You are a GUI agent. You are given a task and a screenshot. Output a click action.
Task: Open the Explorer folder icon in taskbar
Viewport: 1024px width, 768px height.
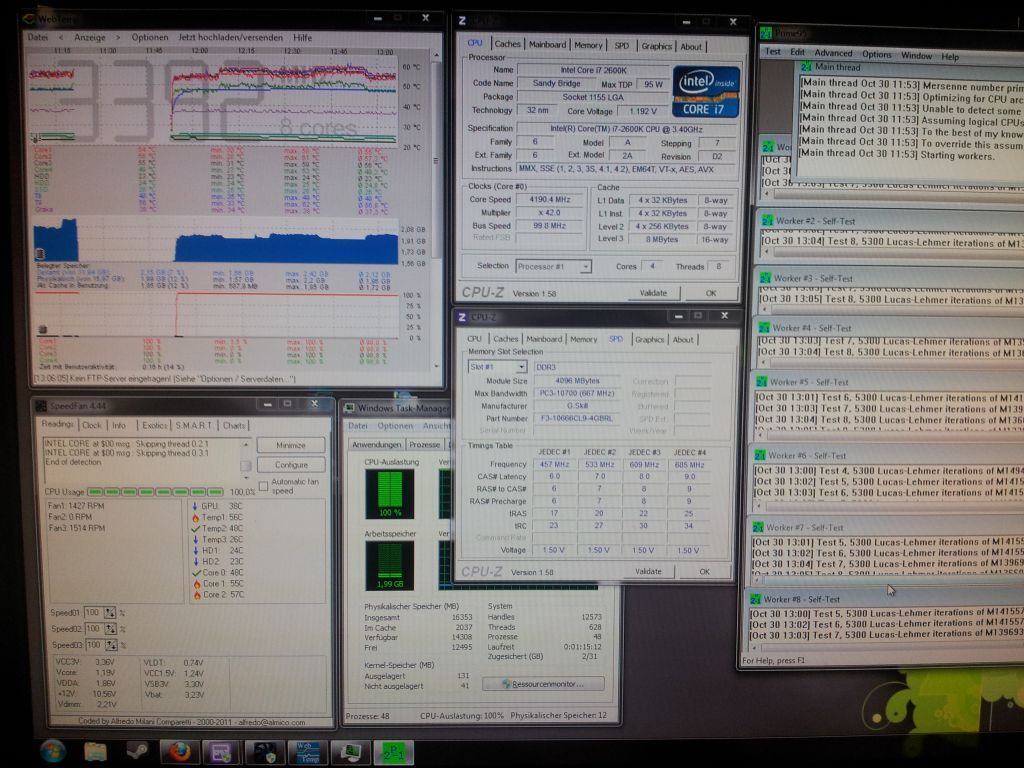pos(95,752)
